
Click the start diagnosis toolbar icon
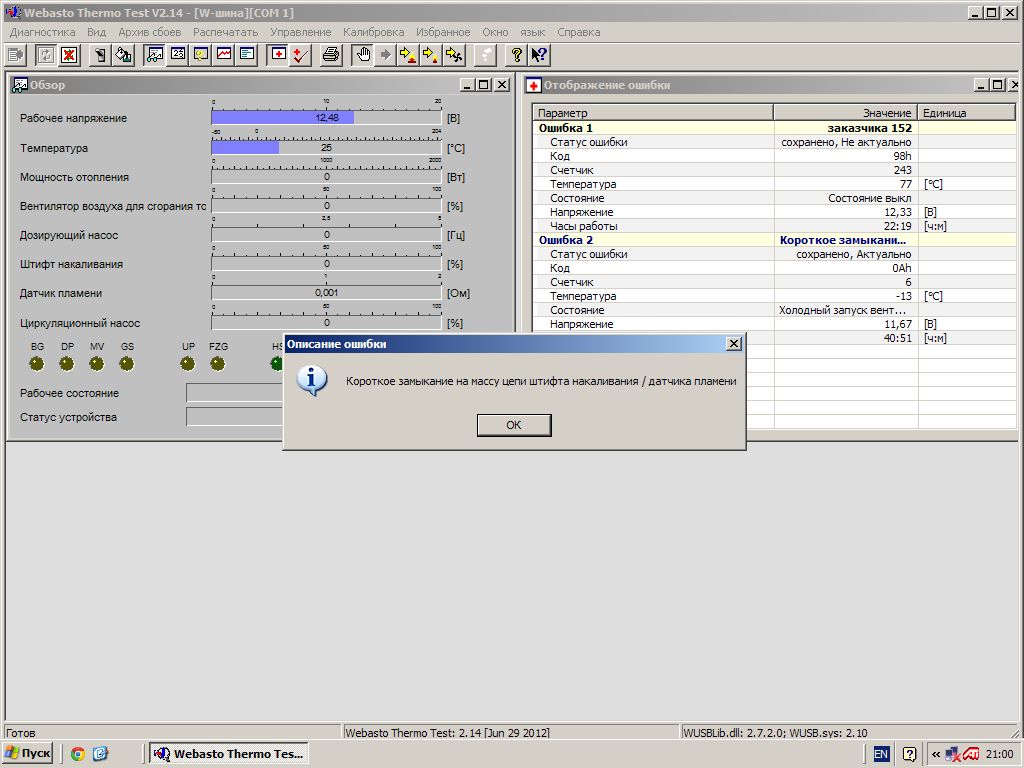15,55
